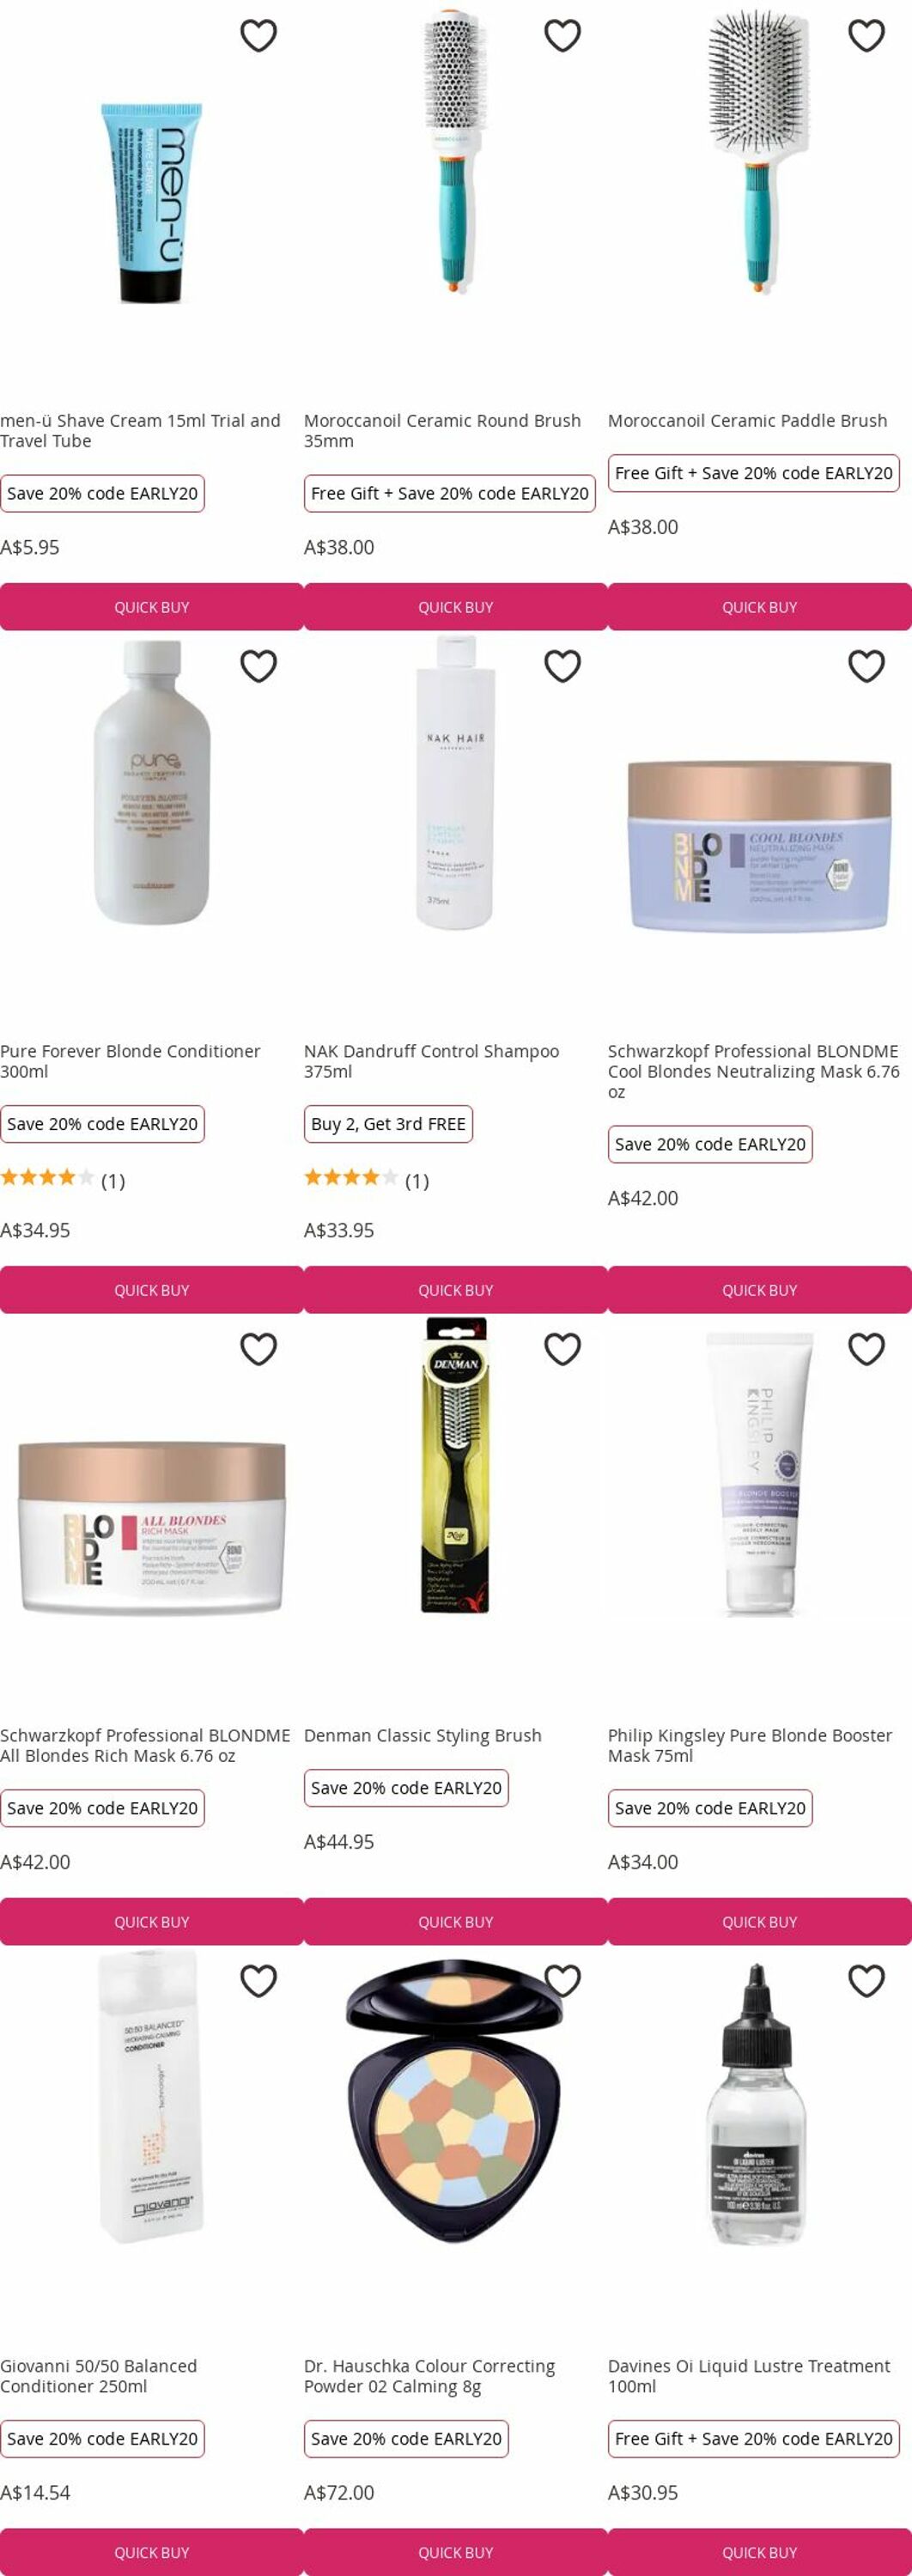
Task: Favorite the Philip Kingsley Blonde Booster Mask
Action: tap(866, 1349)
